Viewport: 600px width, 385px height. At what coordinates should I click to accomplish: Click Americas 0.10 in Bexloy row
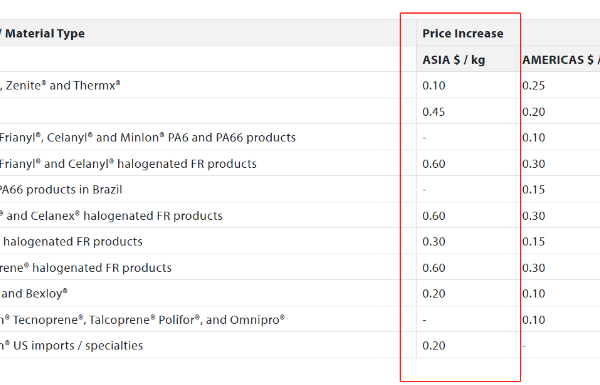tap(533, 294)
